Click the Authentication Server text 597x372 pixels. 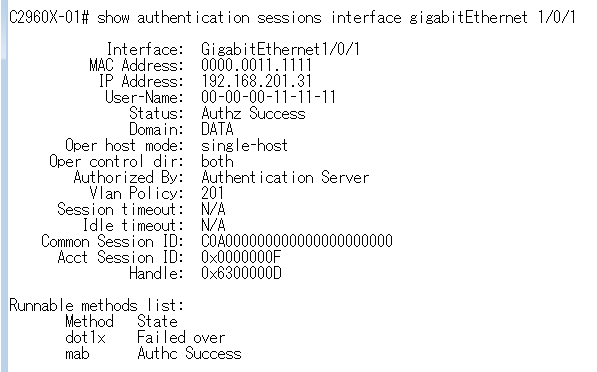[x=285, y=177]
